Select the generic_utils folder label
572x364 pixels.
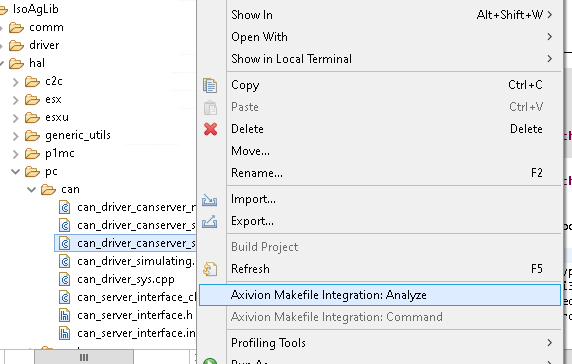click(x=78, y=135)
